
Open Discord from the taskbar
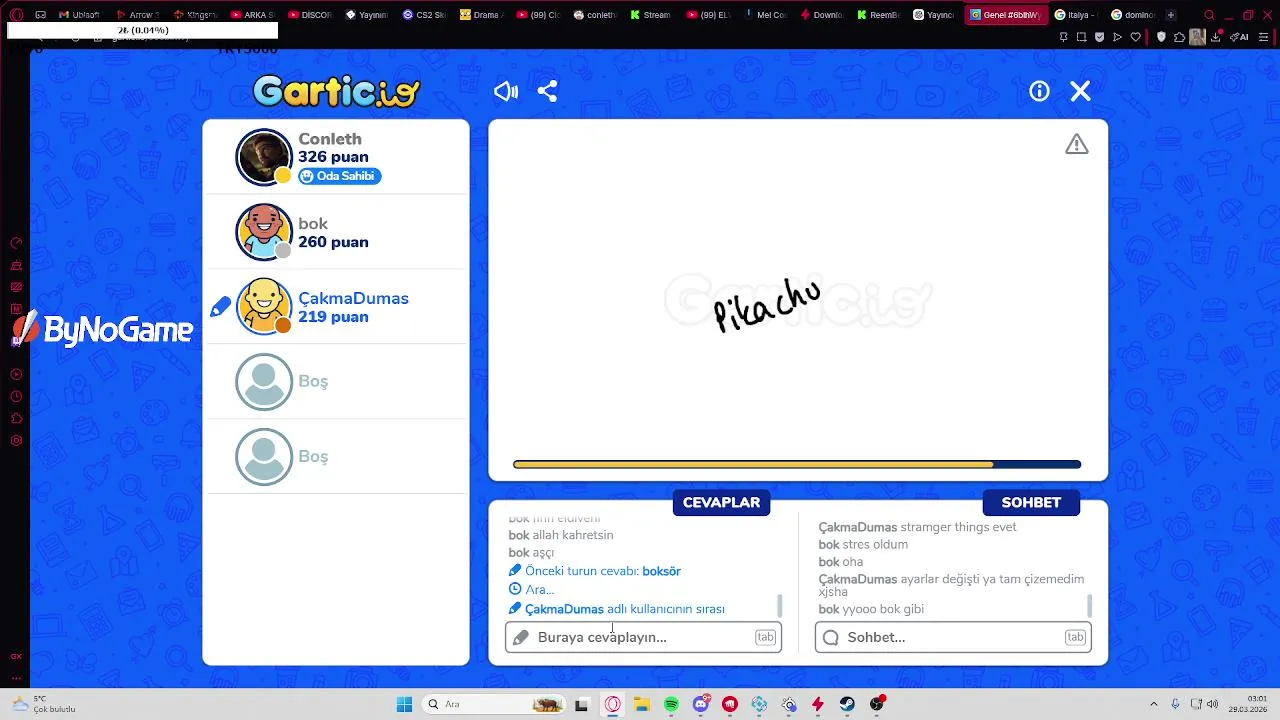(701, 704)
